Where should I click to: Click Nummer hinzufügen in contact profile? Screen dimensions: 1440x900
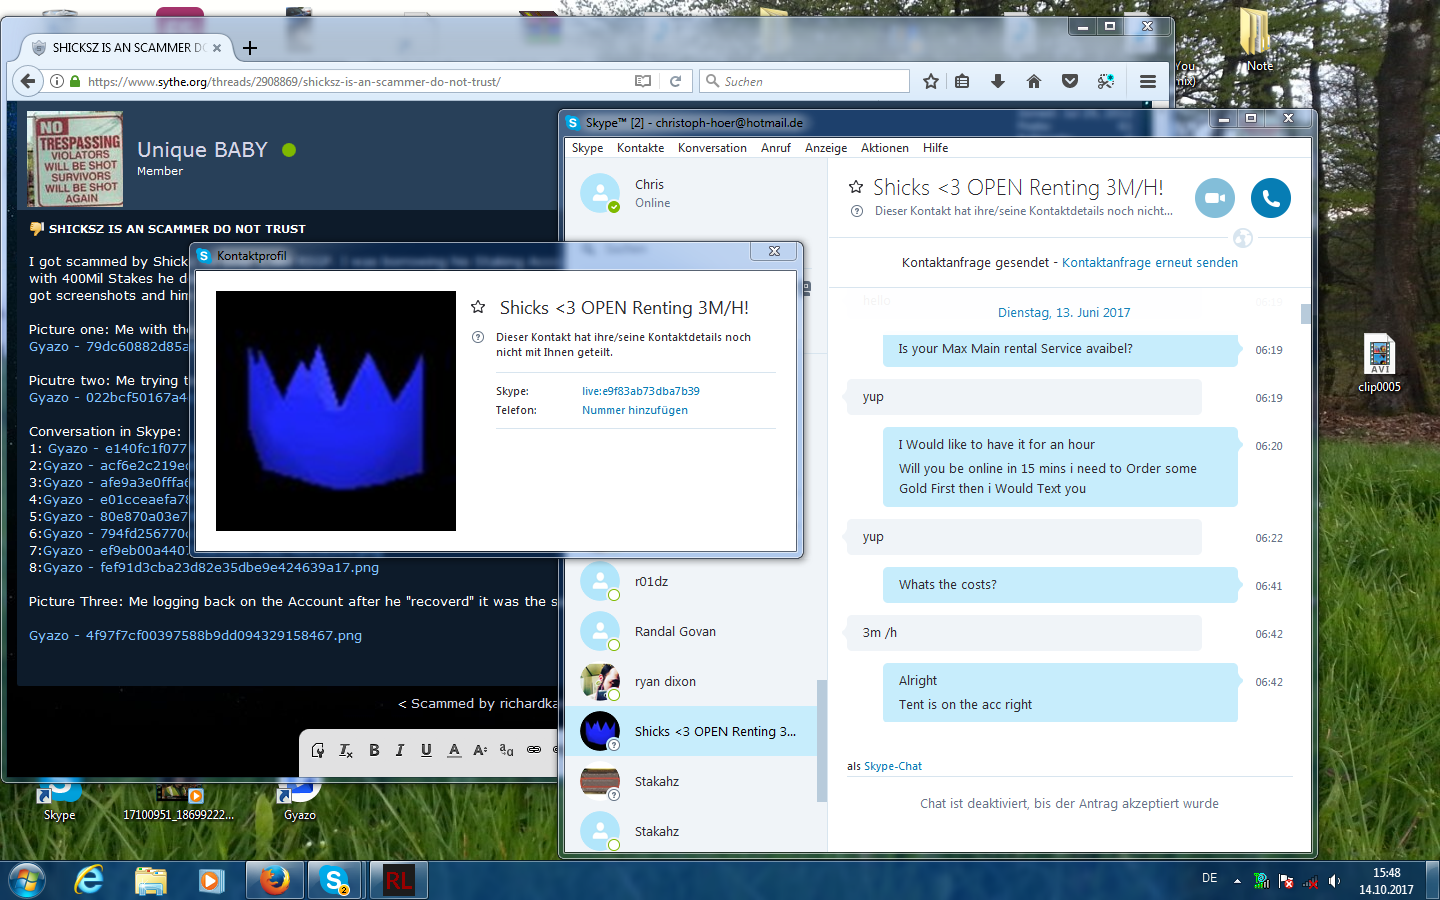click(x=635, y=410)
